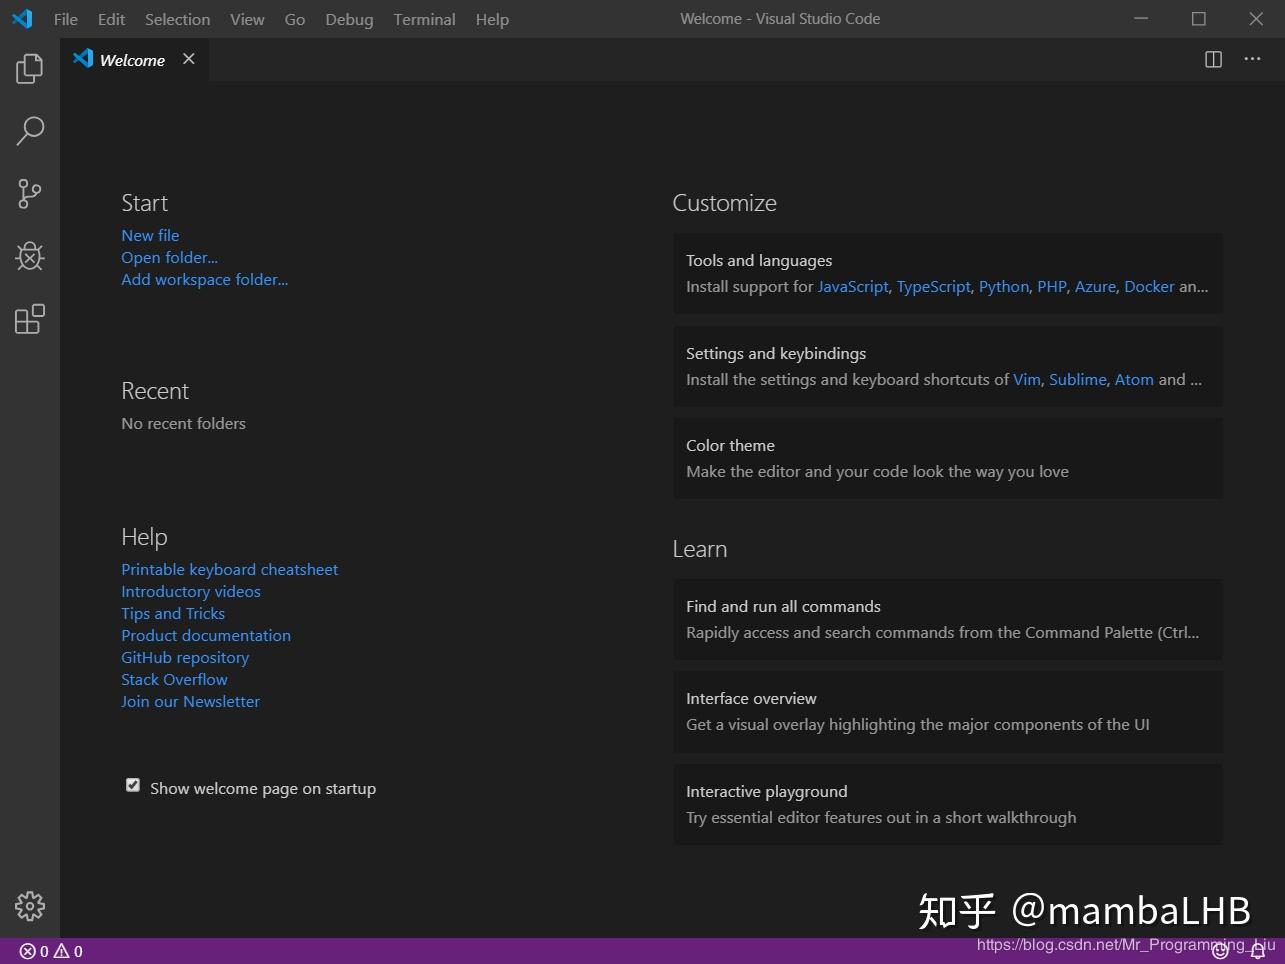Image resolution: width=1285 pixels, height=964 pixels.
Task: Send feedback via the smiley icon
Action: pos(1219,951)
